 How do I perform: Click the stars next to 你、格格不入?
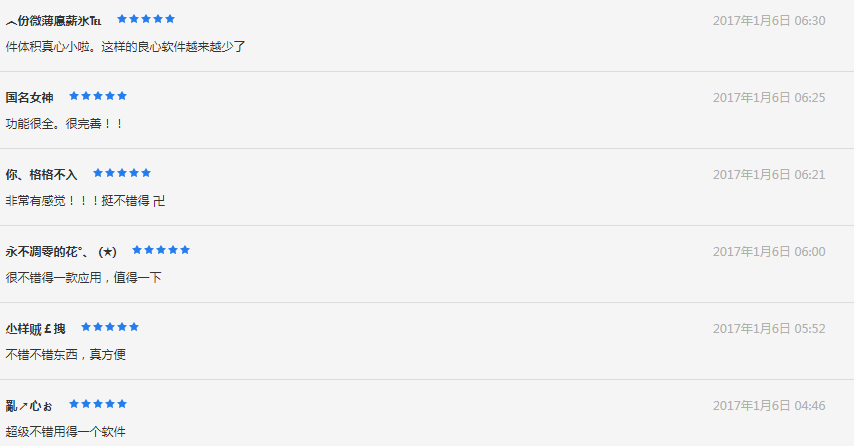coord(122,173)
